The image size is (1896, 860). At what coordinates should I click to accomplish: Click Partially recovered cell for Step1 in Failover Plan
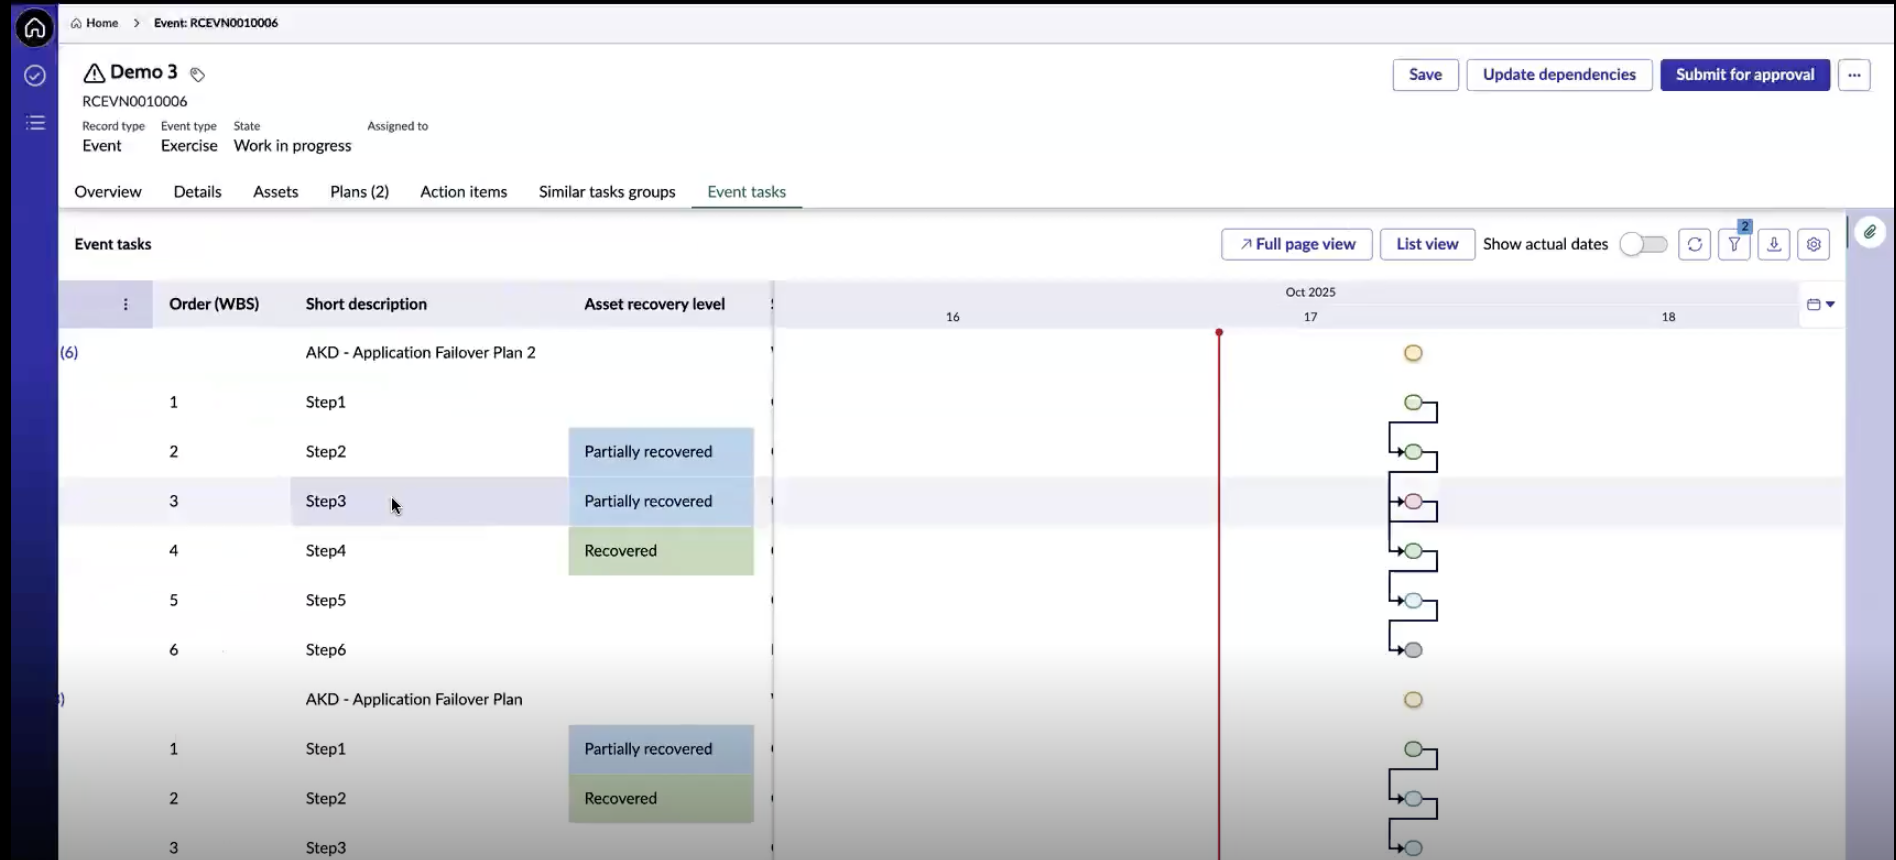point(661,749)
